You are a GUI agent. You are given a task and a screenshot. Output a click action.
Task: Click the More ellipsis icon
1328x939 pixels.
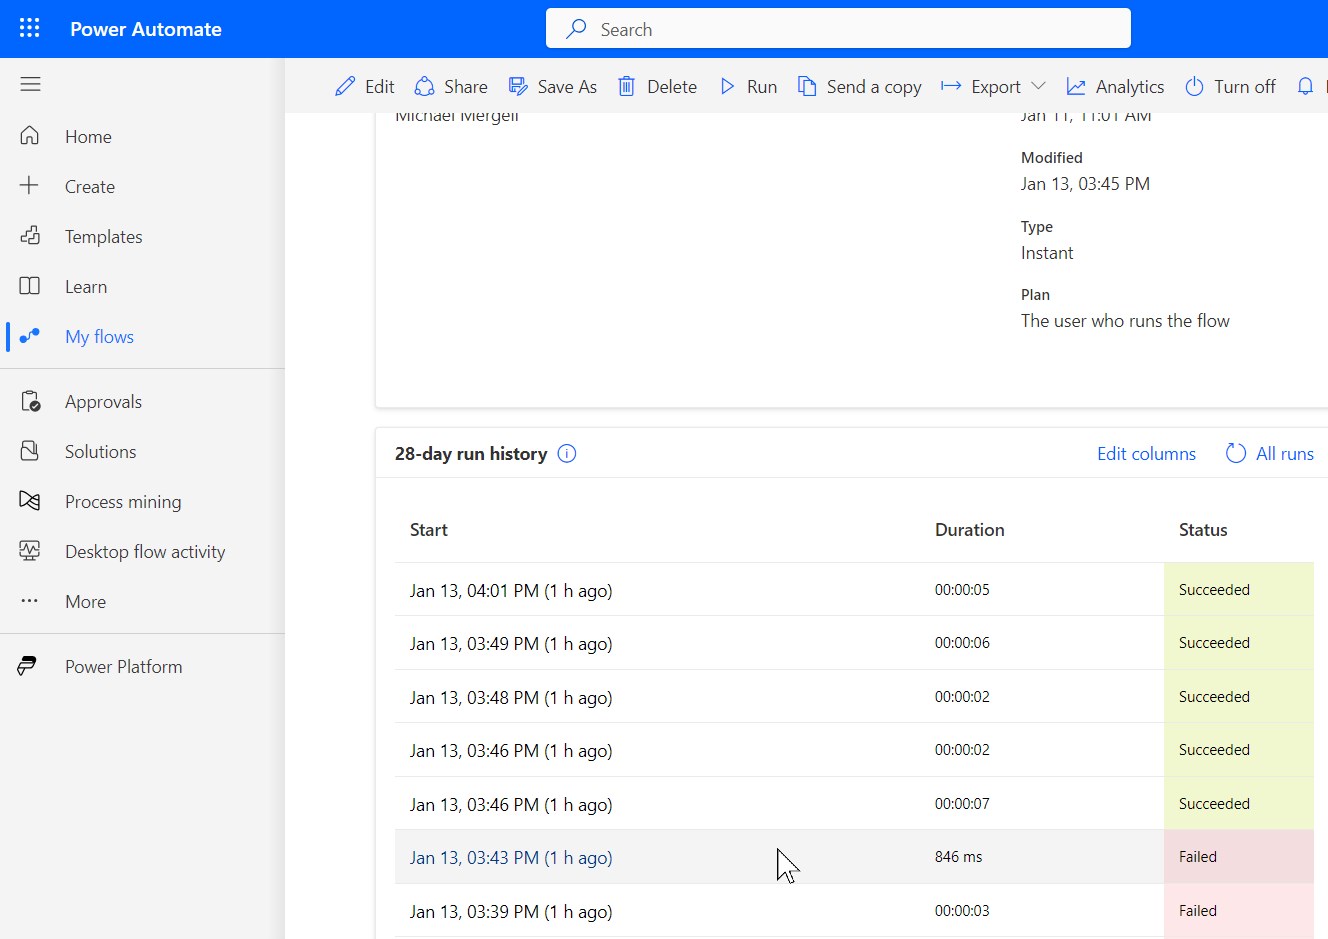pos(30,601)
